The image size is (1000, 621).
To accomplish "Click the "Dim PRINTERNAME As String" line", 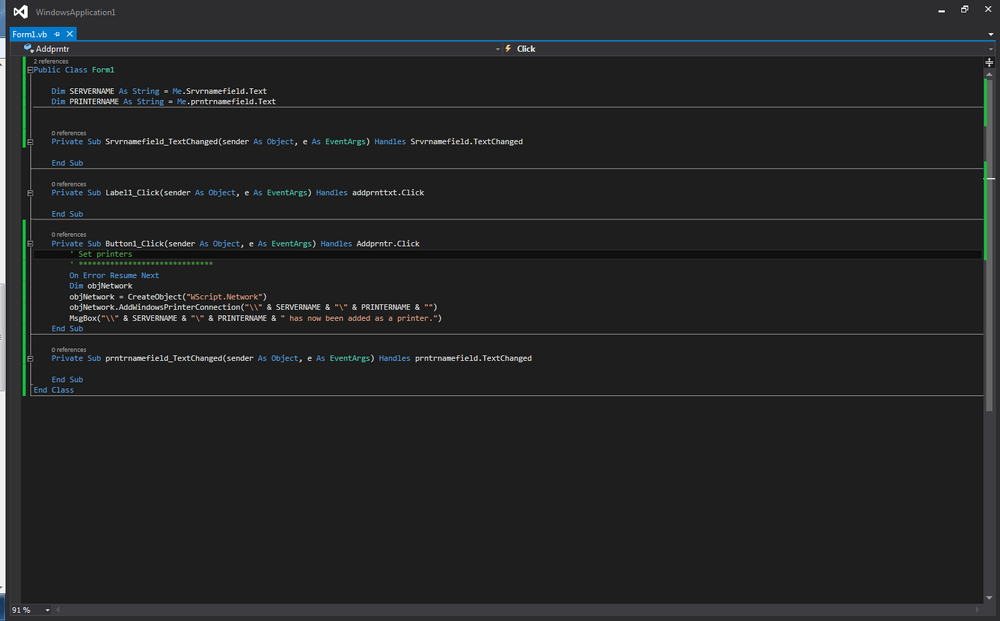I will point(163,101).
